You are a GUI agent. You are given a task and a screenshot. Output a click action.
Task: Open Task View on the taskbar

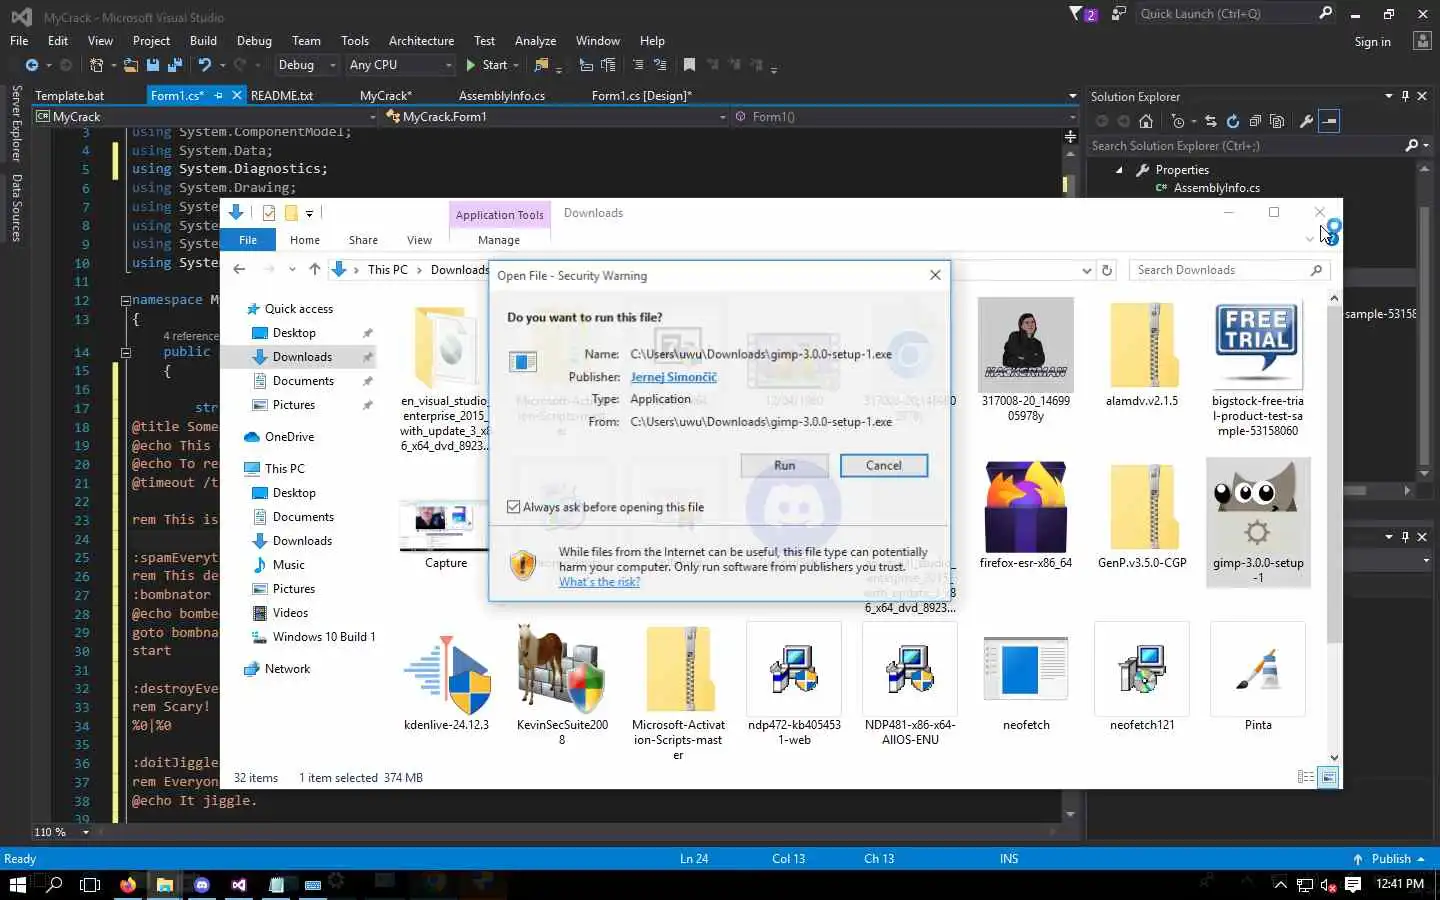point(90,884)
